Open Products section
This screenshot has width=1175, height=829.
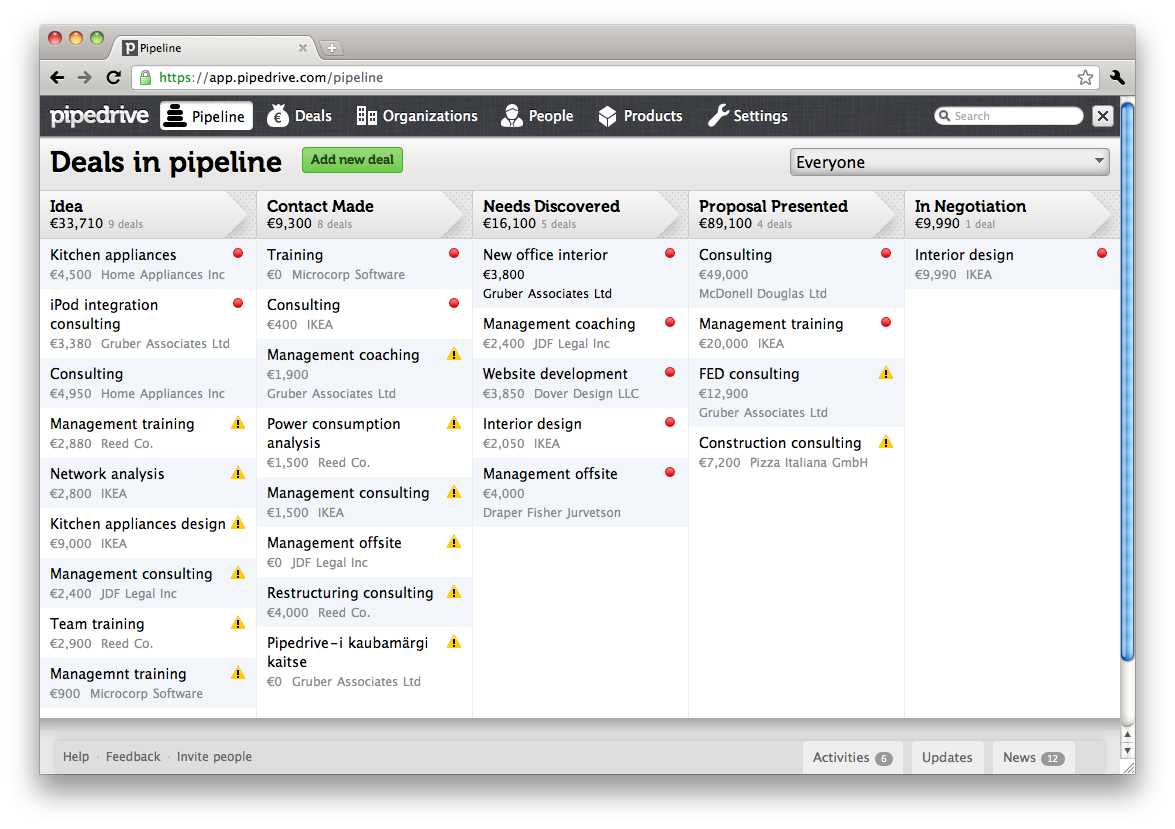641,116
